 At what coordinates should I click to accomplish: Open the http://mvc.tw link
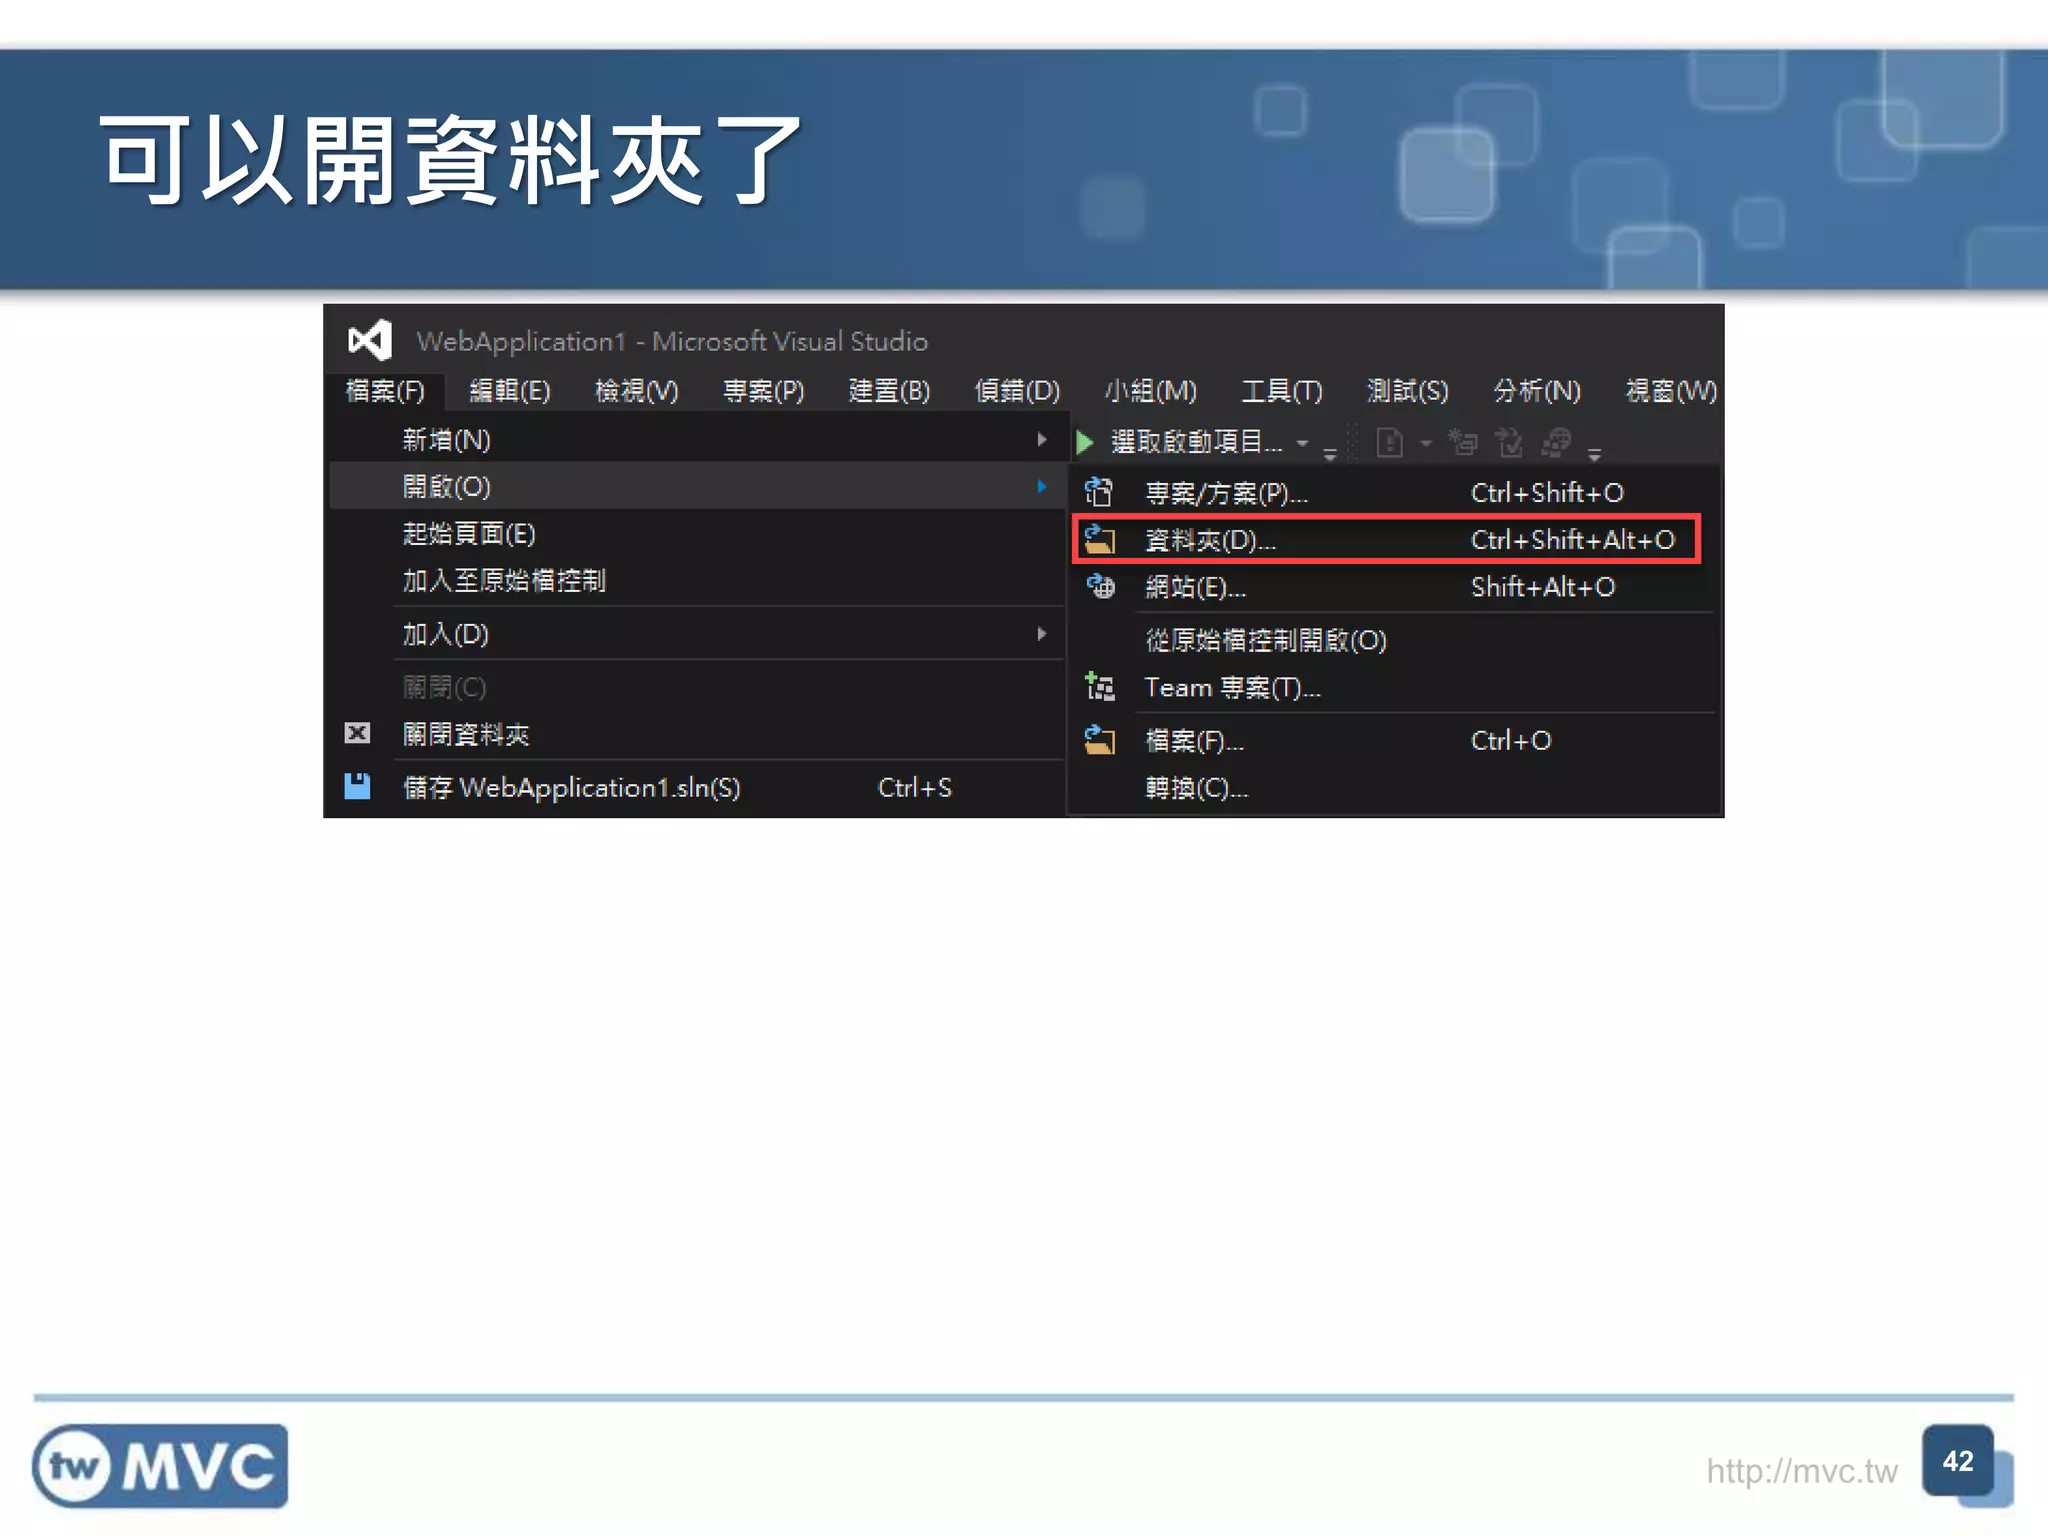pyautogui.click(x=1801, y=1470)
